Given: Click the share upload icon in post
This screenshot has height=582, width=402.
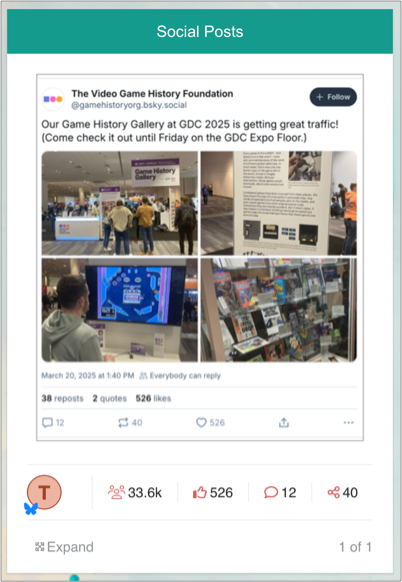Looking at the screenshot, I should coord(284,422).
